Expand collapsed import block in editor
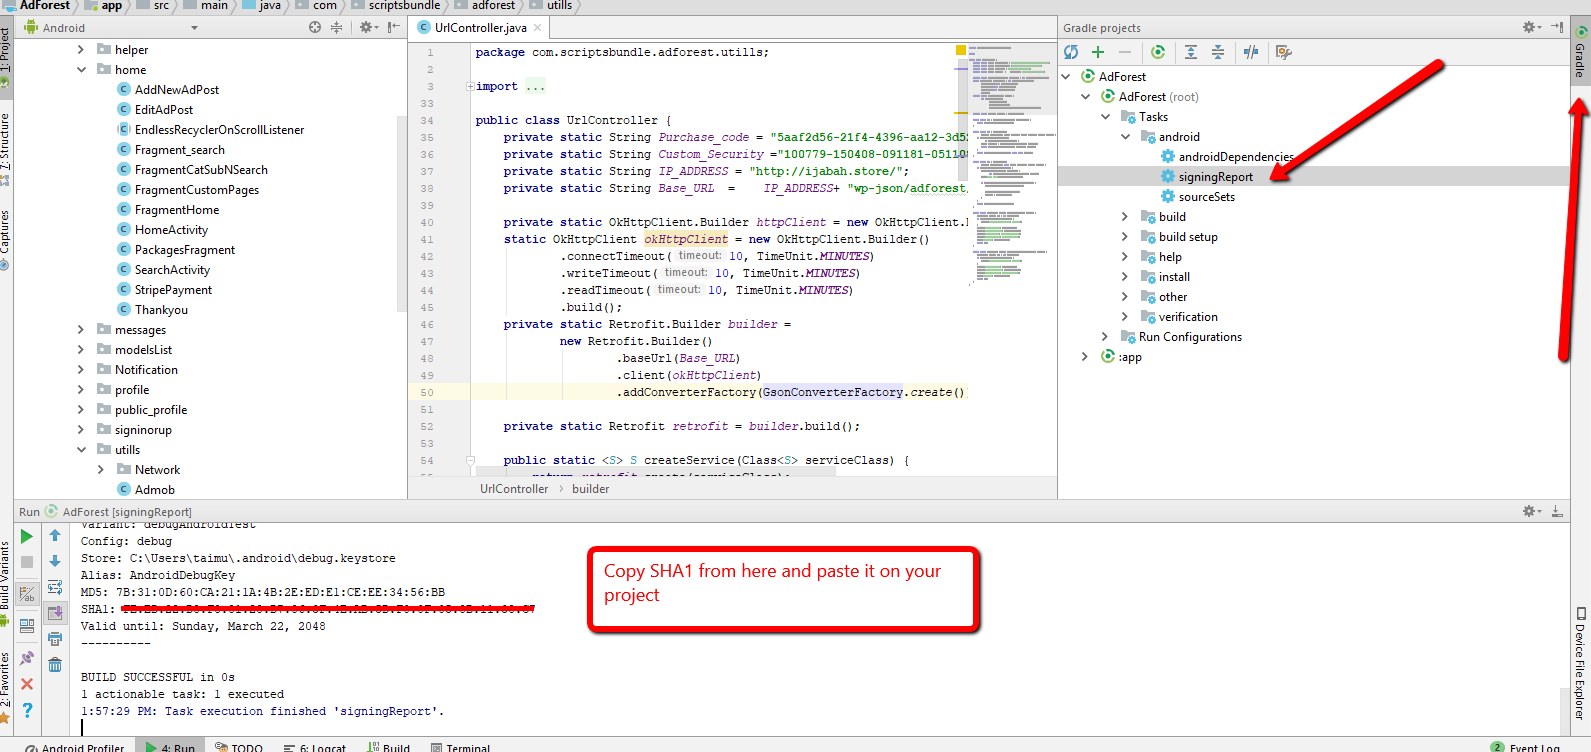This screenshot has height=752, width=1591. (470, 86)
